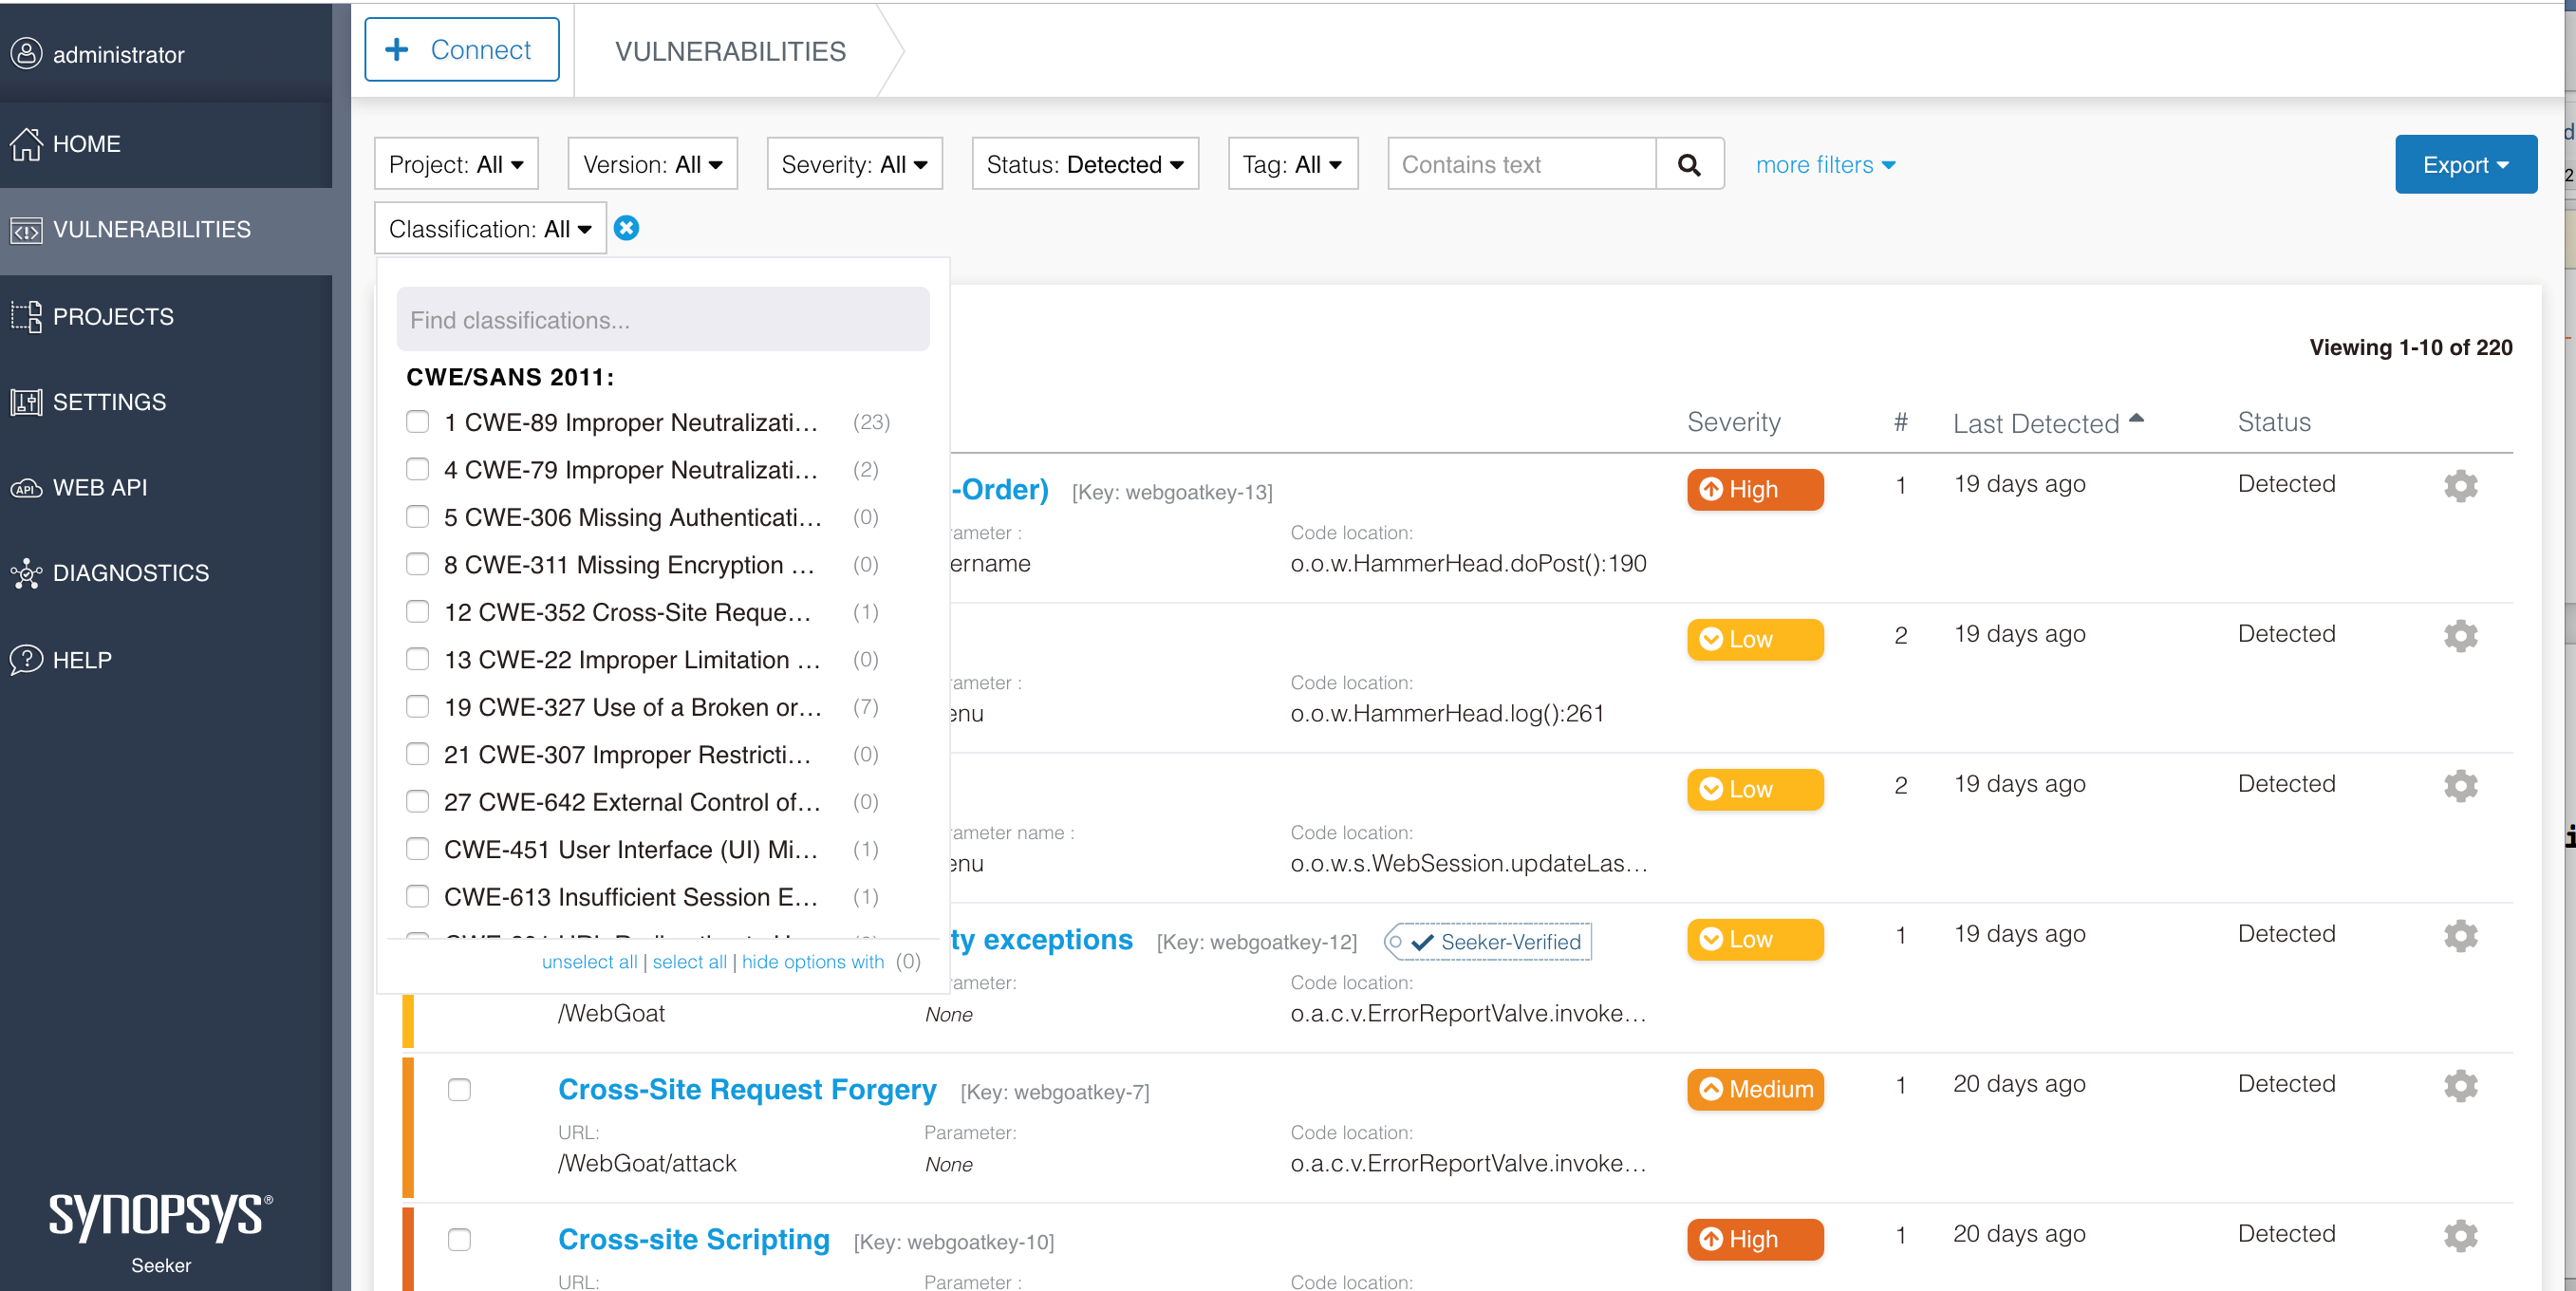Screen dimensions: 2576x1291
Task: Open gear menu for WebSession.updateLas row
Action: pyautogui.click(x=2460, y=786)
